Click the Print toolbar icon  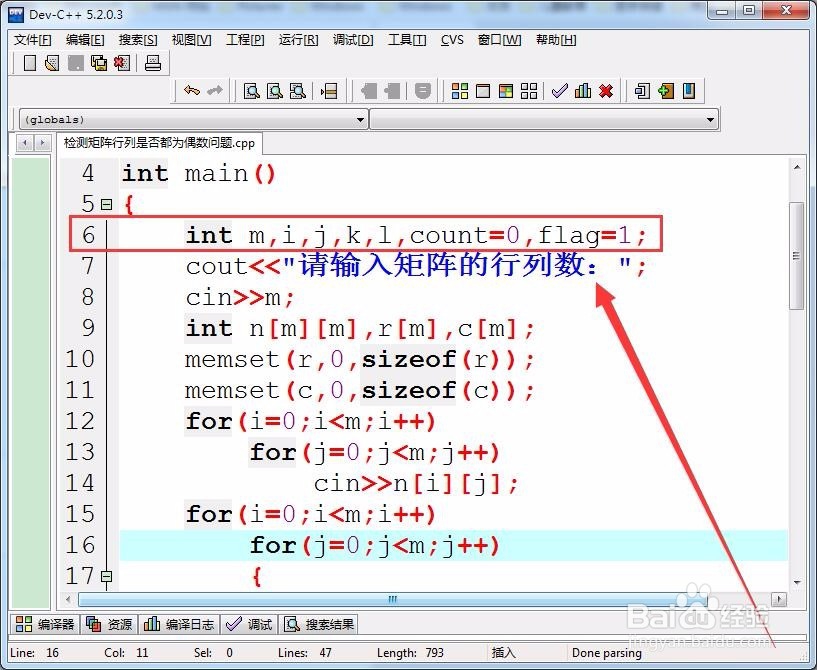tap(153, 63)
